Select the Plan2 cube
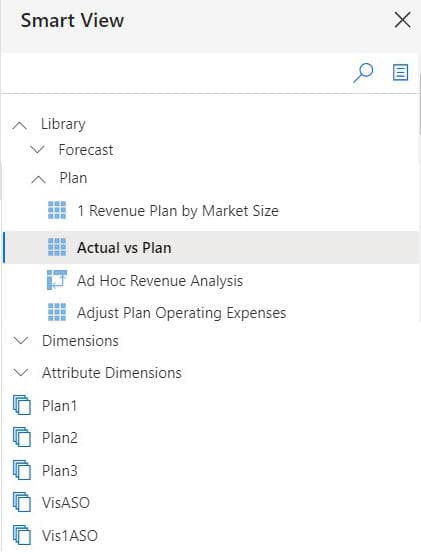Screen dimensions: 421x554 coord(59,438)
